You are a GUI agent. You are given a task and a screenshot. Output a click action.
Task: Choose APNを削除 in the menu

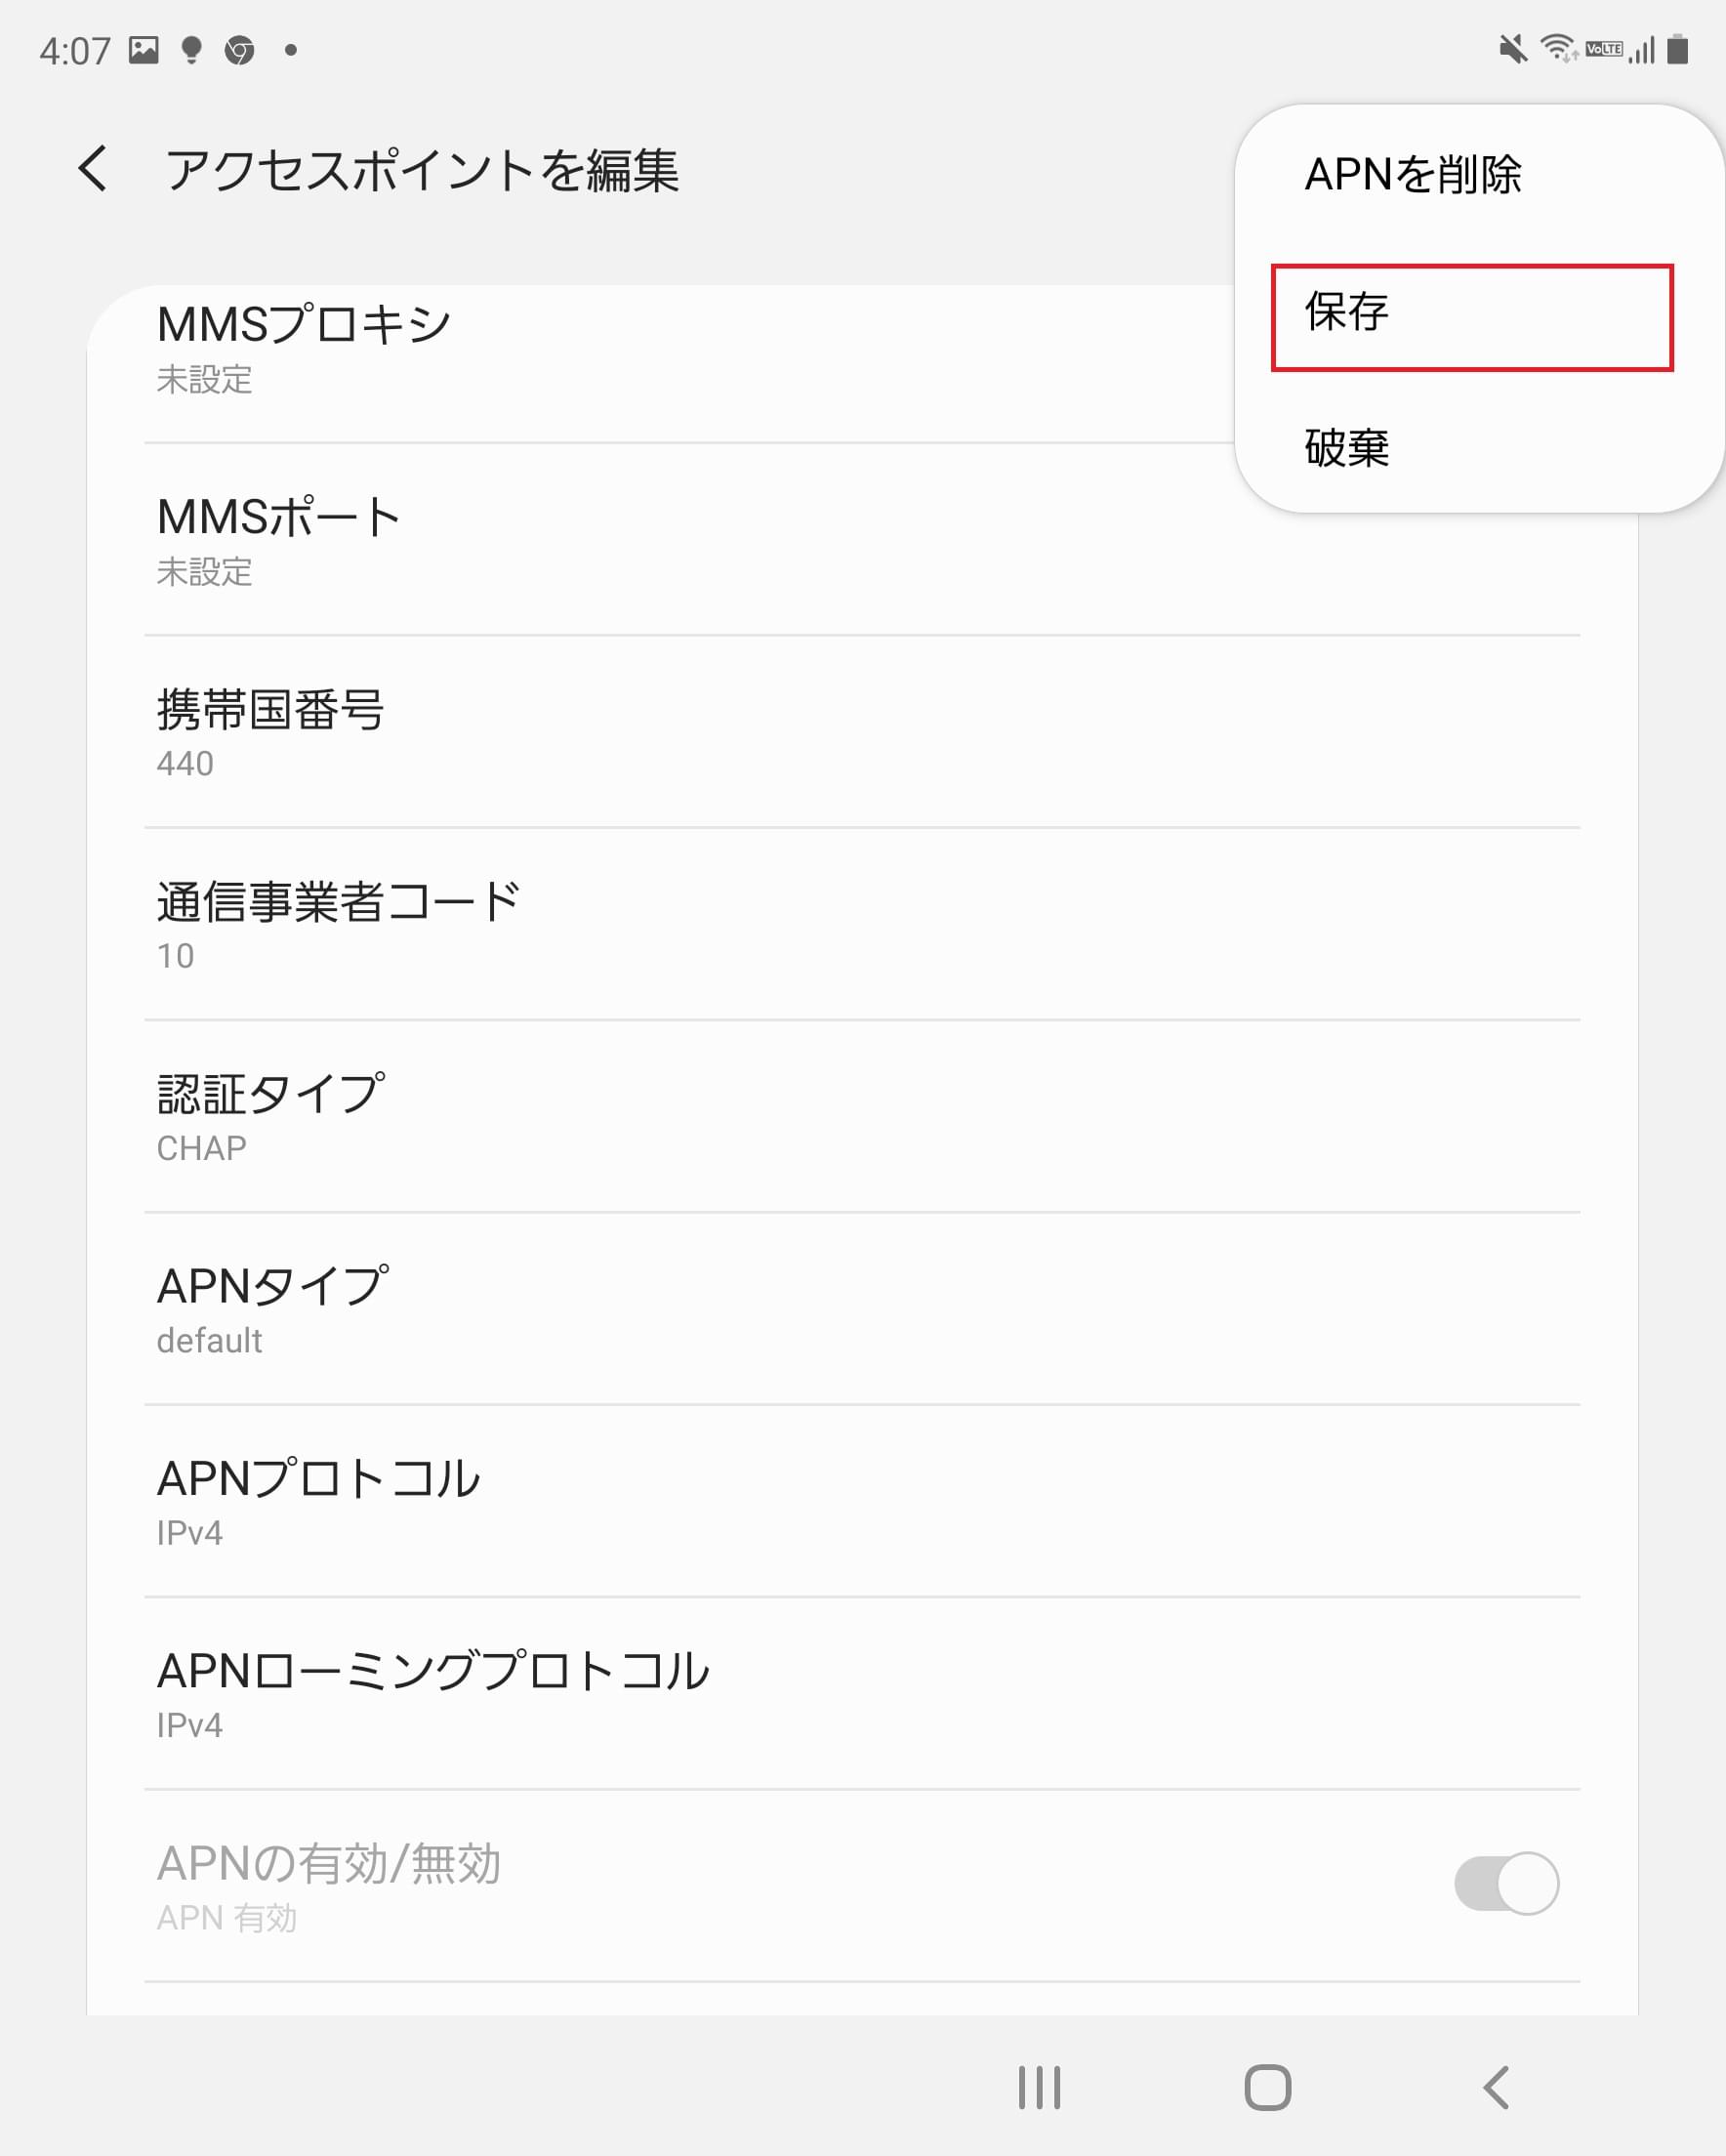1413,175
